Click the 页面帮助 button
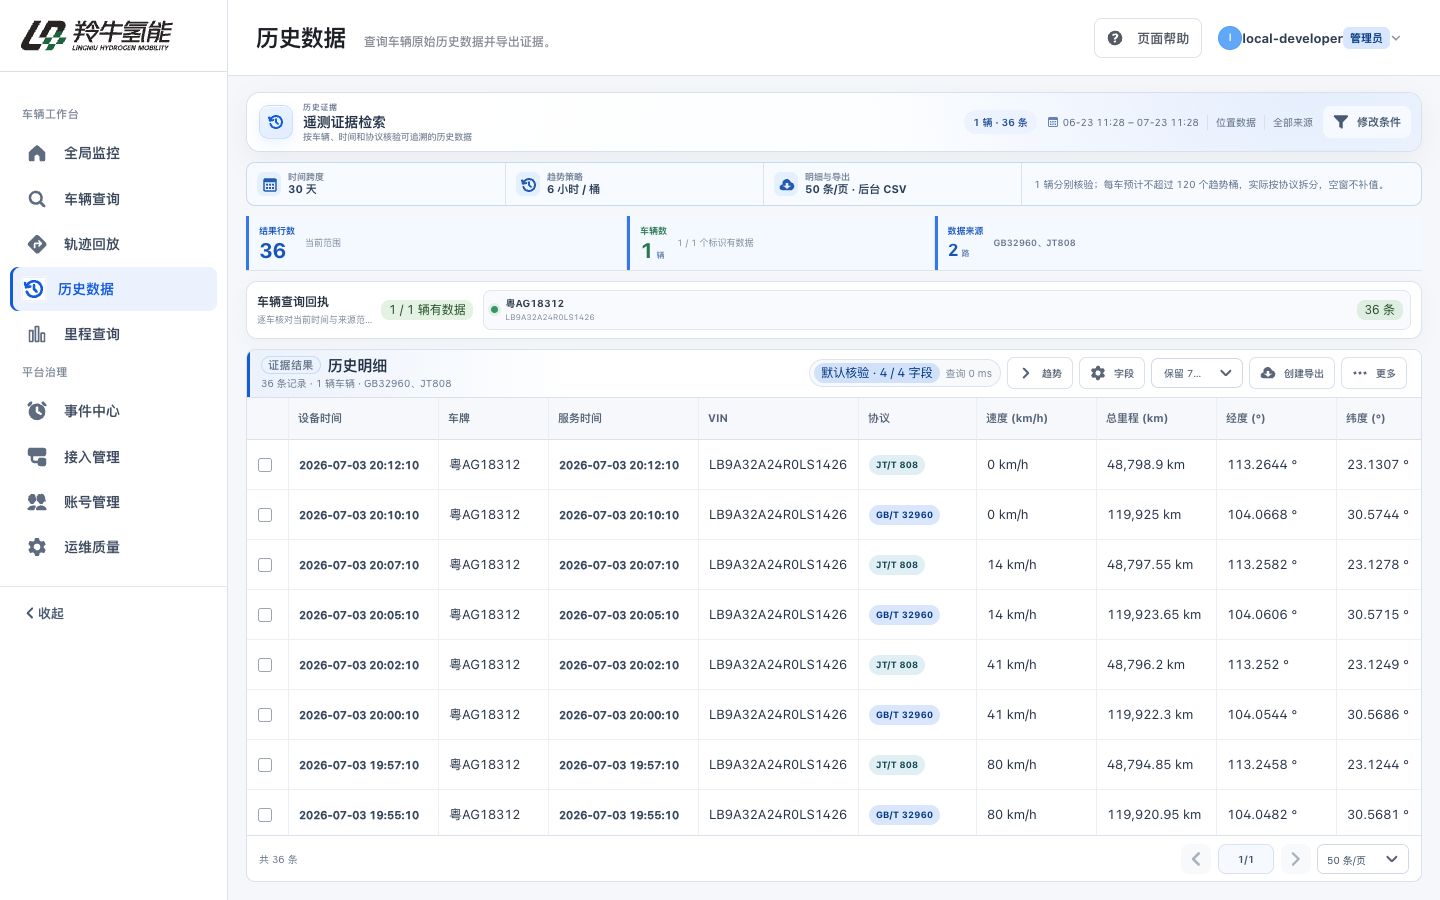Image resolution: width=1440 pixels, height=900 pixels. [x=1148, y=38]
